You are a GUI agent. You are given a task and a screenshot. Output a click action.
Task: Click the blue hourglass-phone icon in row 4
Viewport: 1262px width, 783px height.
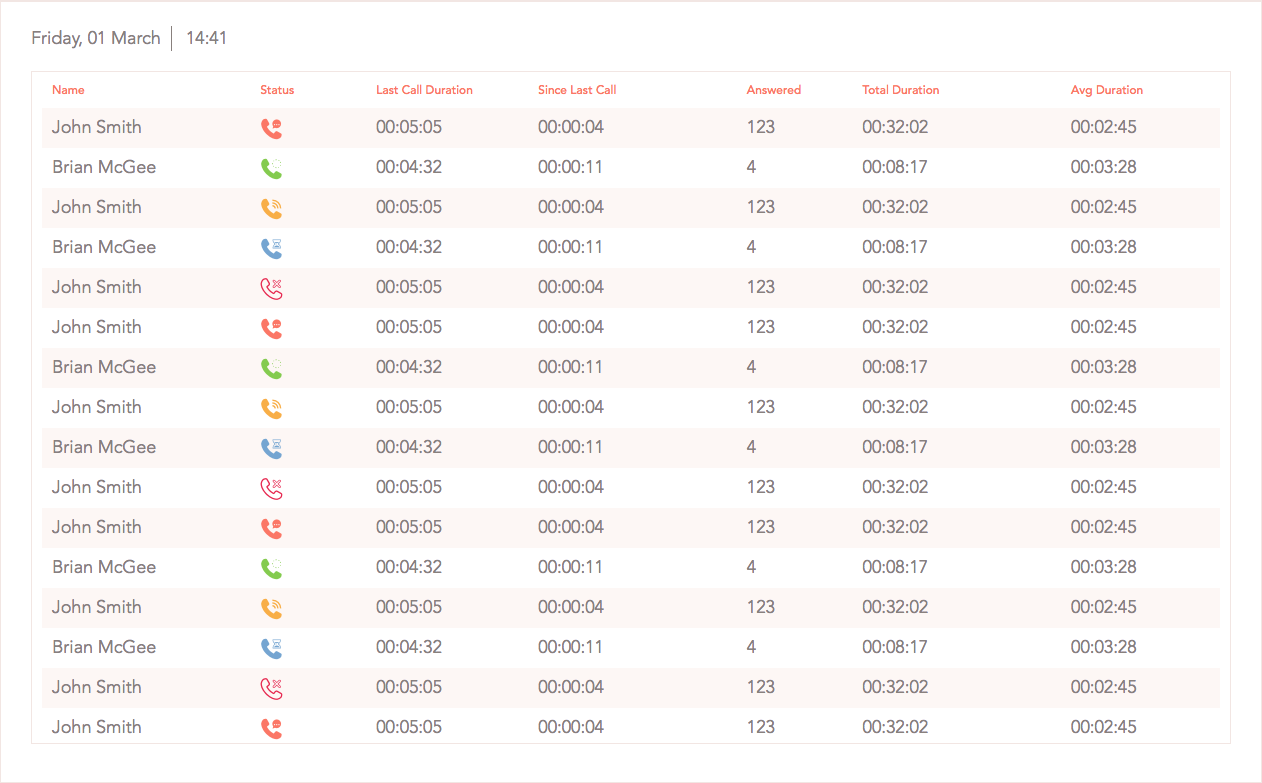point(271,248)
